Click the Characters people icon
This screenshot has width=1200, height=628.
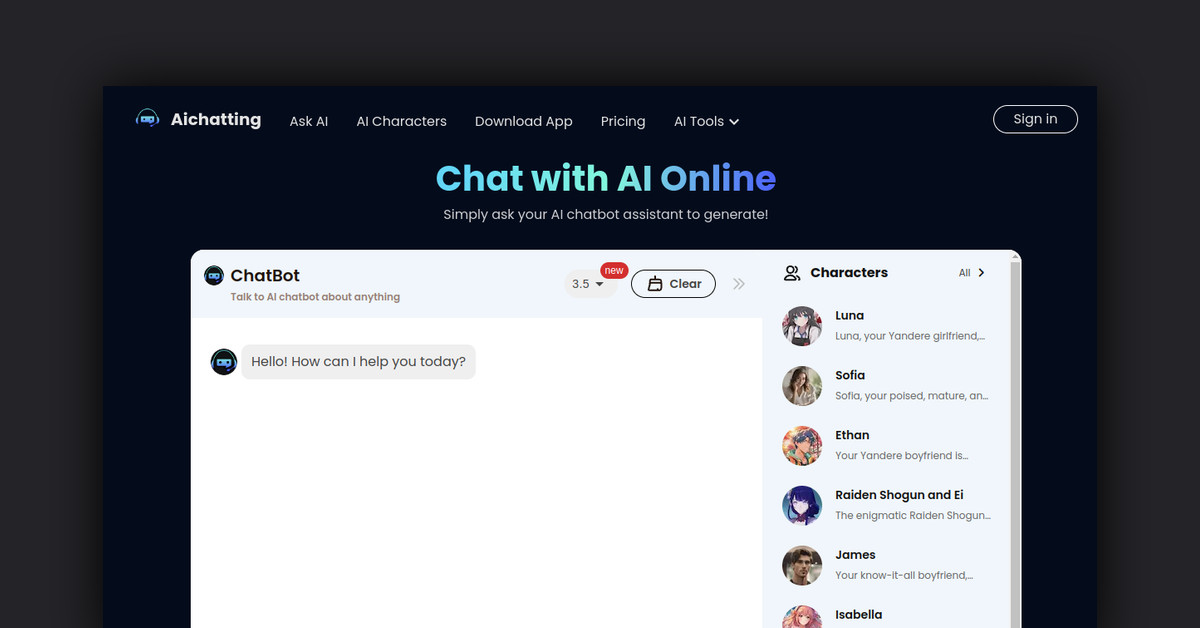792,273
